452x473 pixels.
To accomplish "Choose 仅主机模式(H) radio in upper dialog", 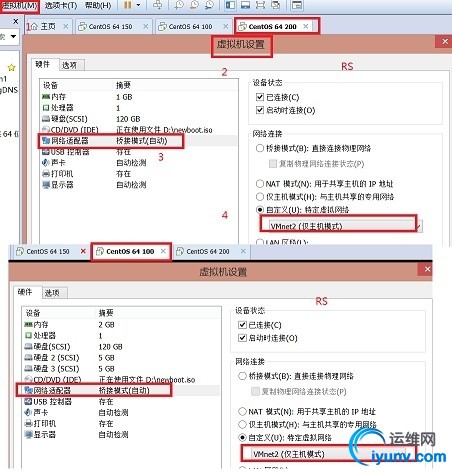I will tap(260, 197).
